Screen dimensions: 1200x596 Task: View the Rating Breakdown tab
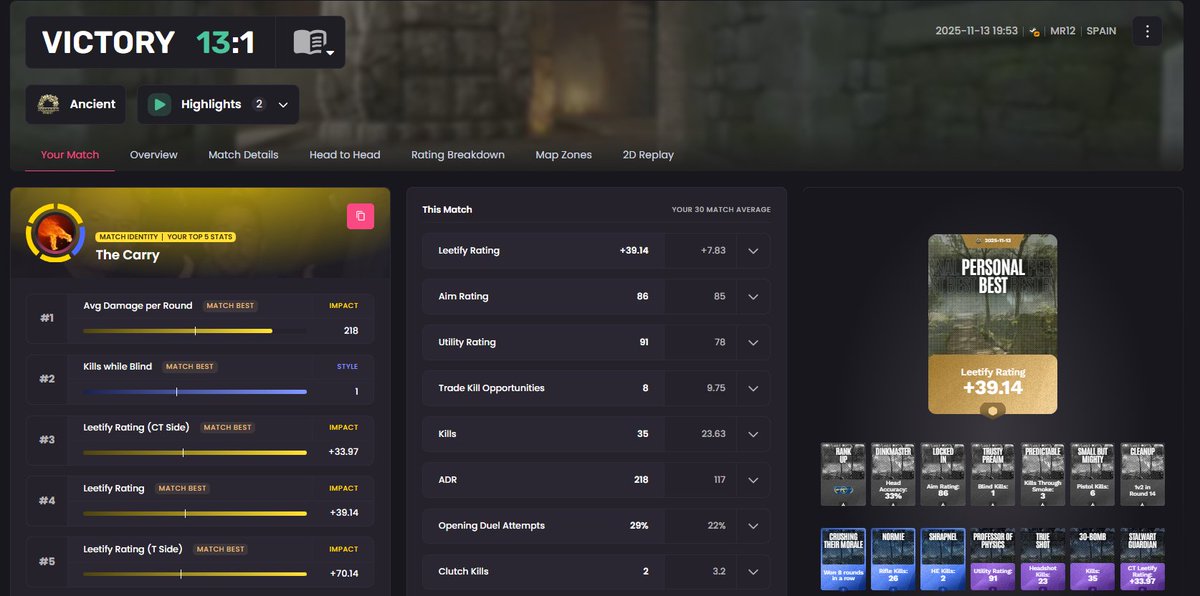click(458, 155)
